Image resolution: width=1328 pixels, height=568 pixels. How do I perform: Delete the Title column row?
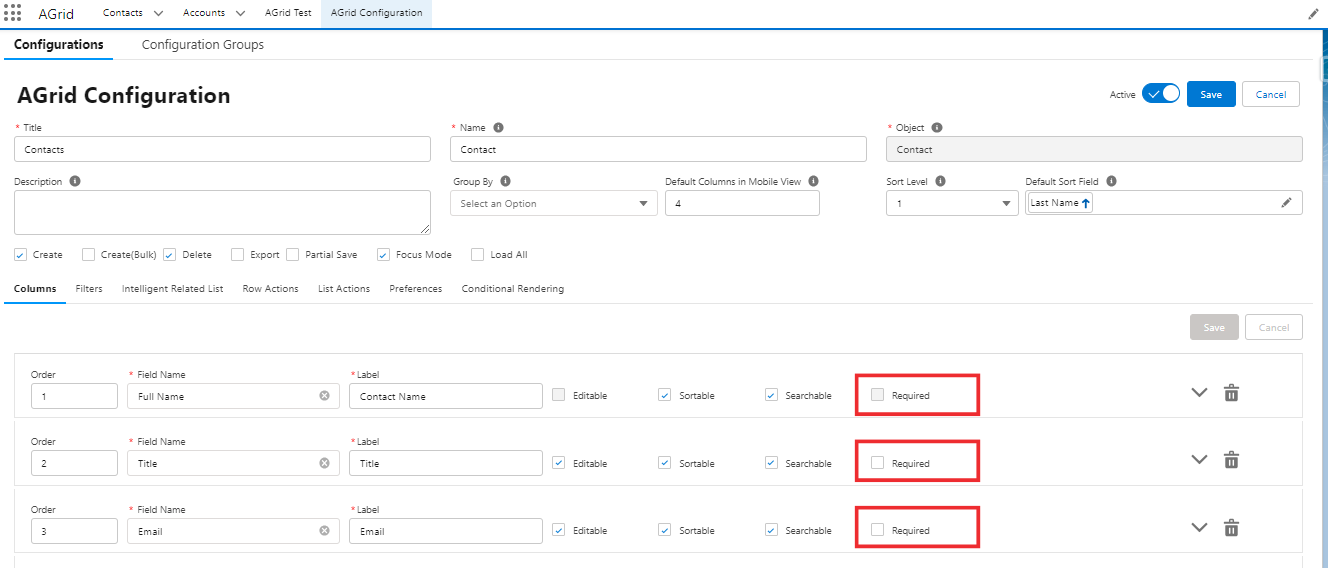(1232, 460)
